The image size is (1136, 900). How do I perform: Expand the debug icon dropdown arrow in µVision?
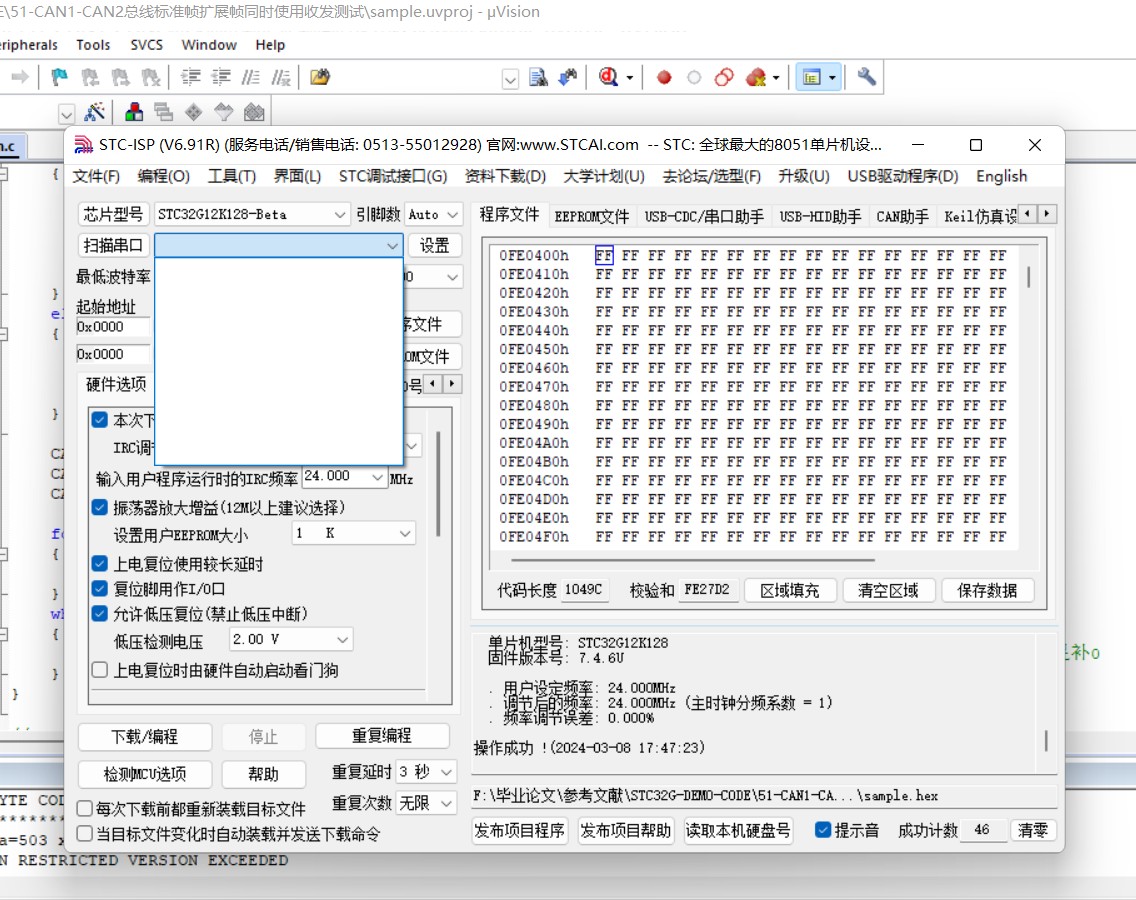point(630,77)
